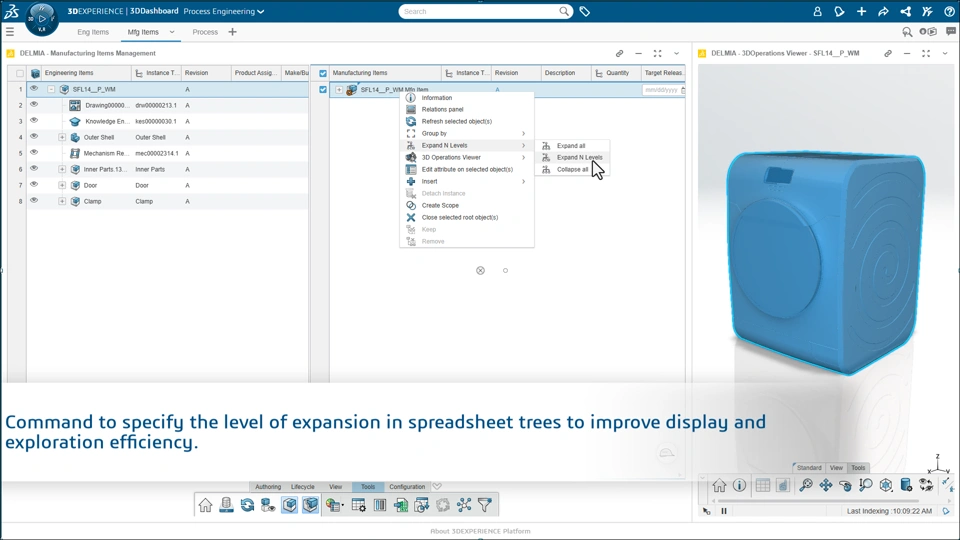
Task: Uncheck SFL14__P_WM Mfg Item row checkbox
Action: click(323, 89)
